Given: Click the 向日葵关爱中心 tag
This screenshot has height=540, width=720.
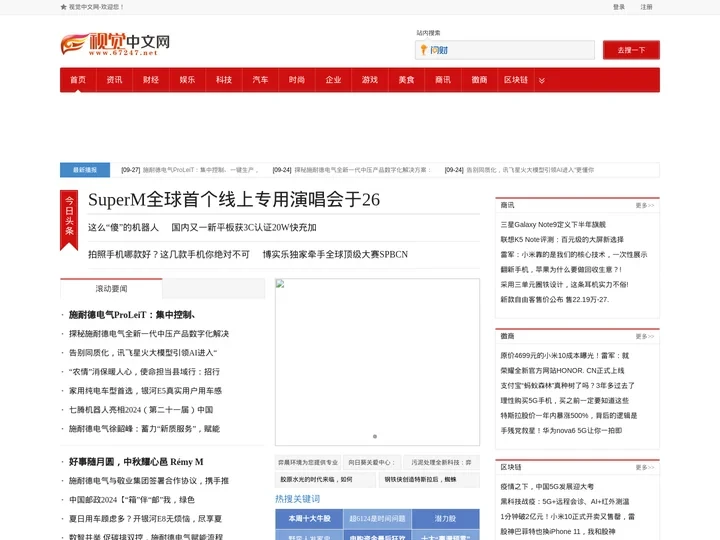Looking at the screenshot, I should pos(371,462).
